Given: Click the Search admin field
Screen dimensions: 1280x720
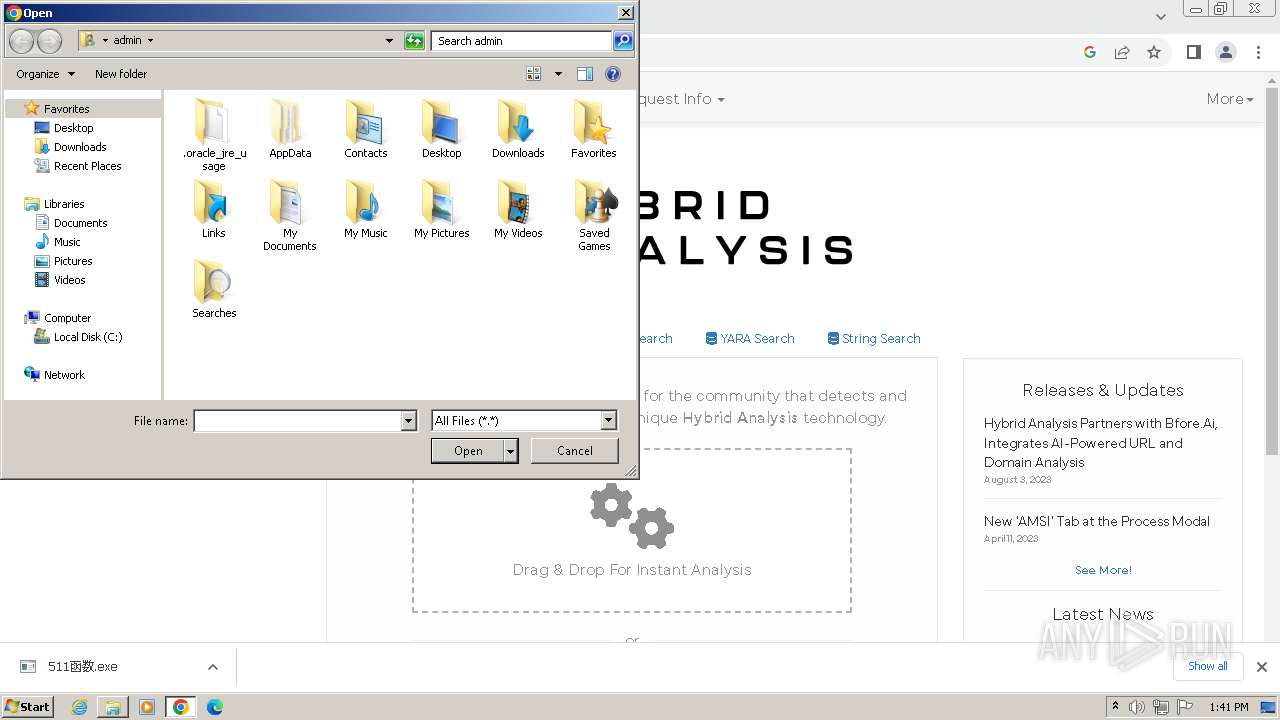Looking at the screenshot, I should click(522, 41).
